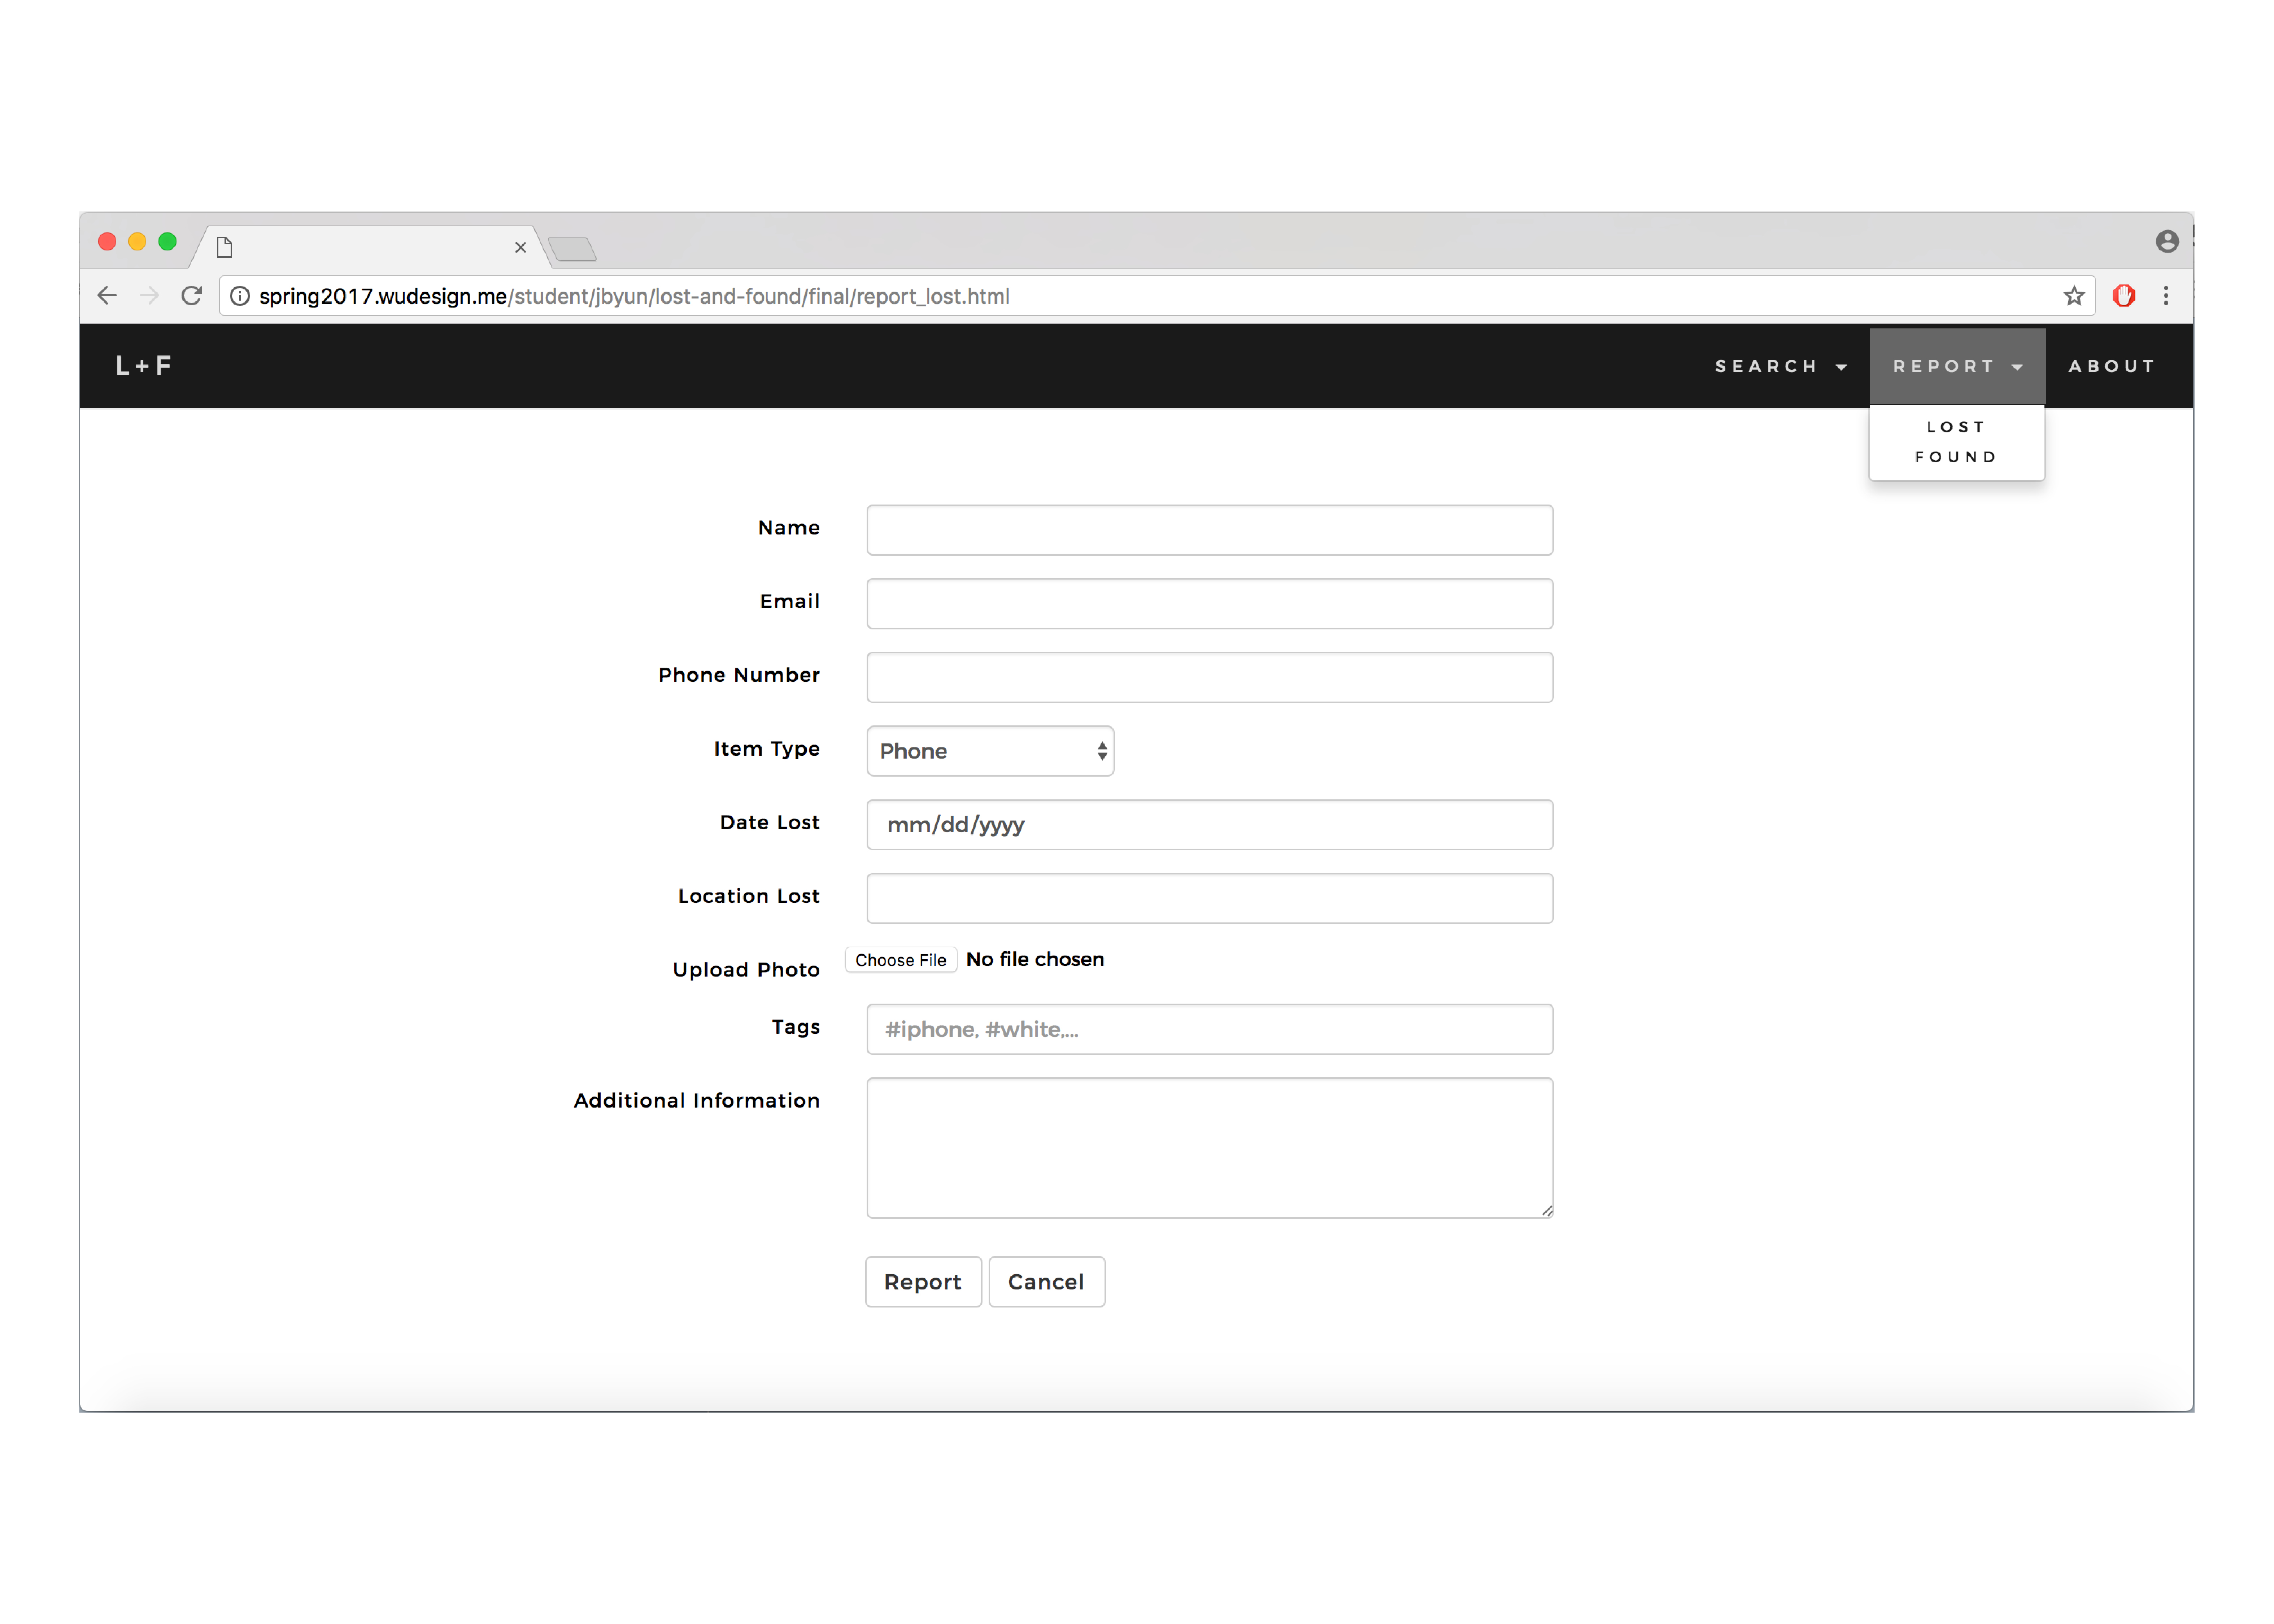Click the browser back arrow

tap(107, 296)
